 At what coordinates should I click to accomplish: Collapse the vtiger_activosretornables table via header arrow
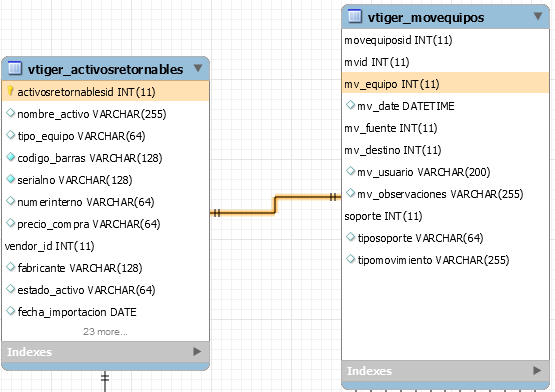point(198,68)
